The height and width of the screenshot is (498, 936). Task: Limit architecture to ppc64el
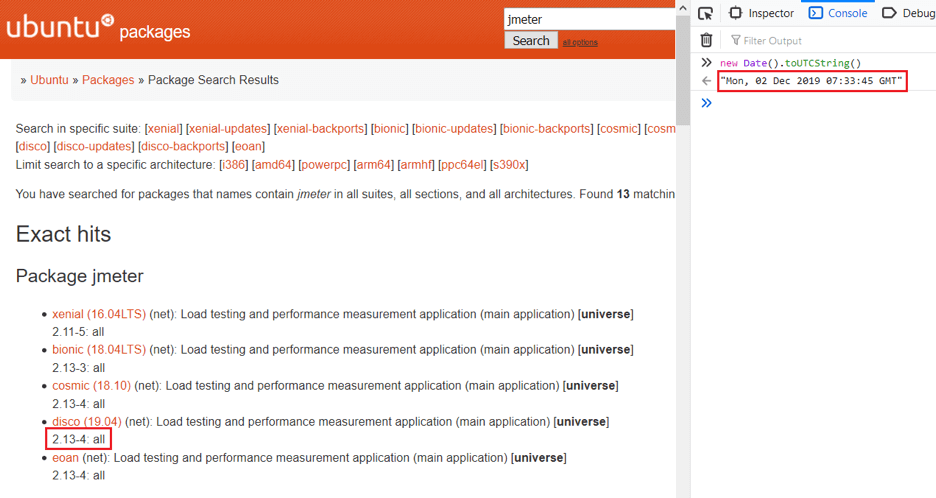coord(462,165)
